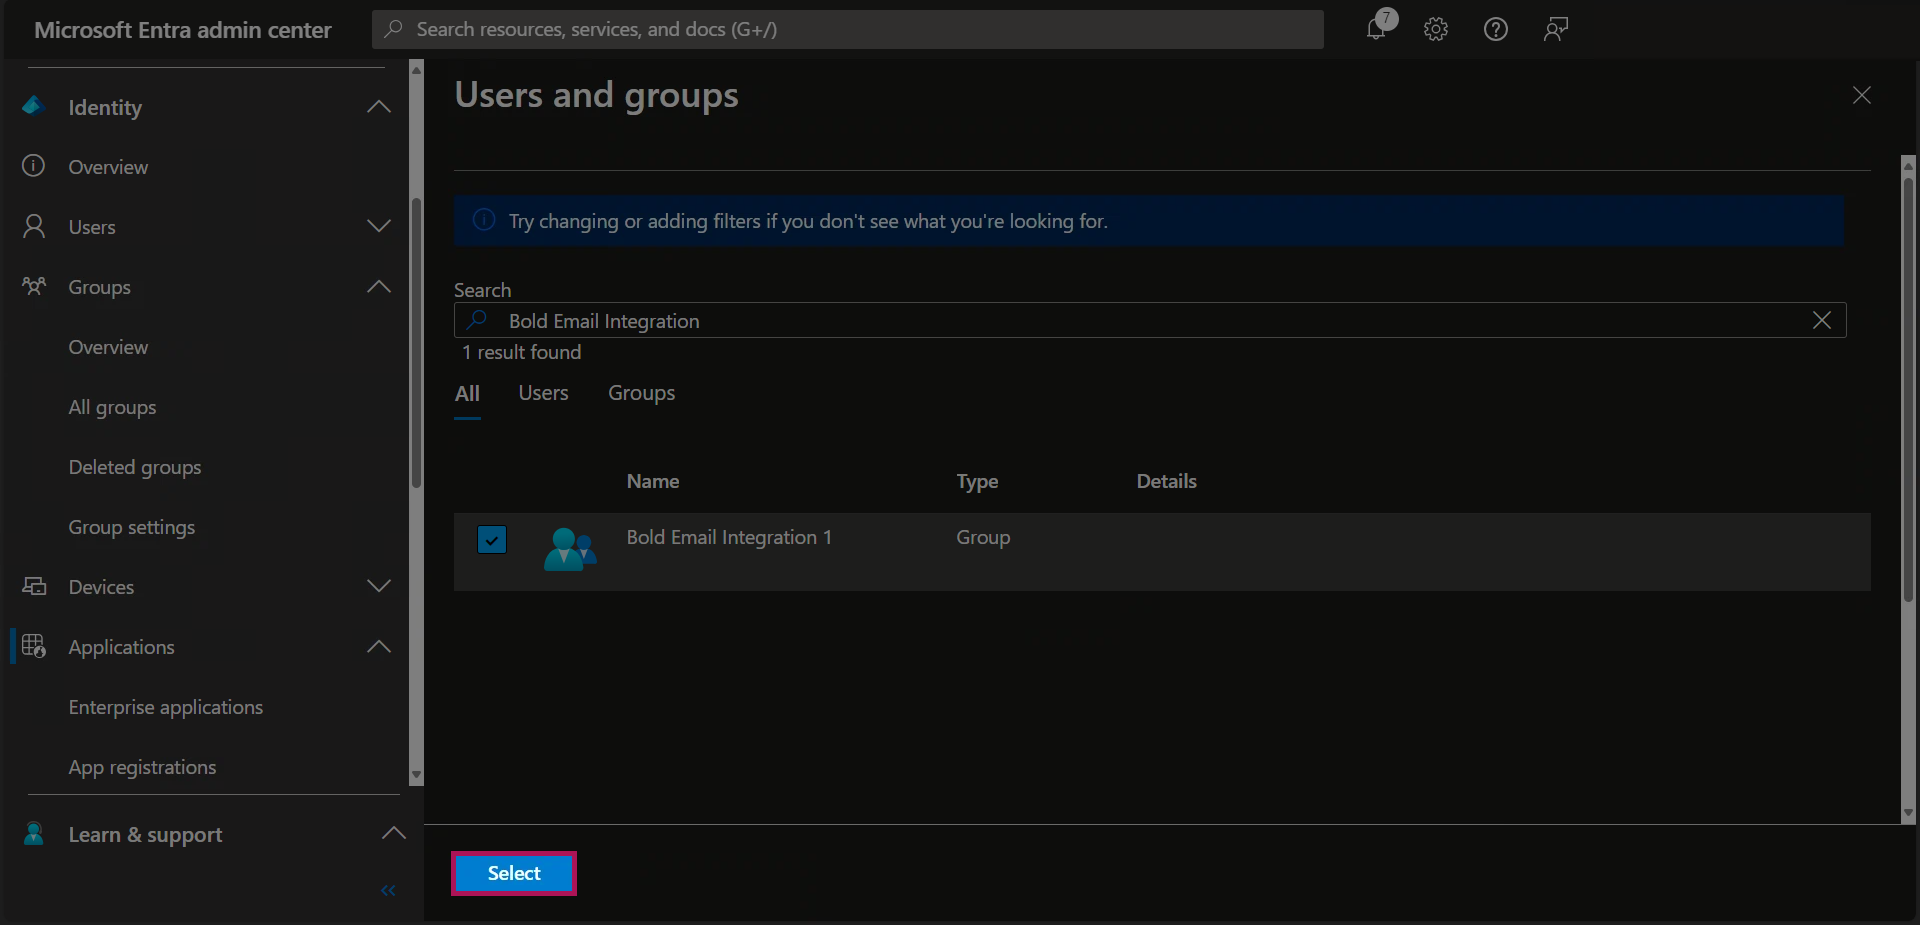This screenshot has width=1920, height=925.
Task: Click the Devices icon in the sidebar
Action: point(35,587)
